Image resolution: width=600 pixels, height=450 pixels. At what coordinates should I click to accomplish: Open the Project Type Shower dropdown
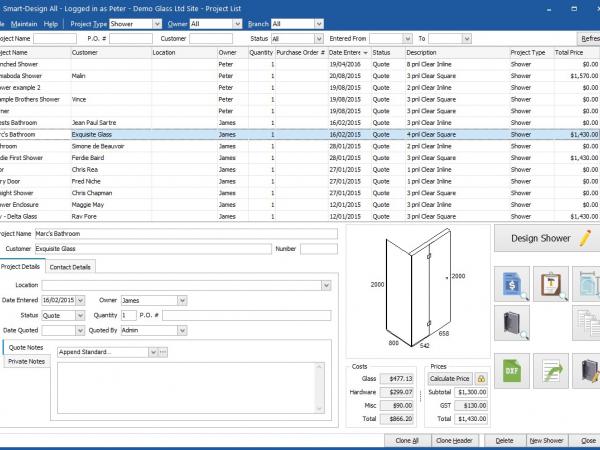(x=157, y=24)
